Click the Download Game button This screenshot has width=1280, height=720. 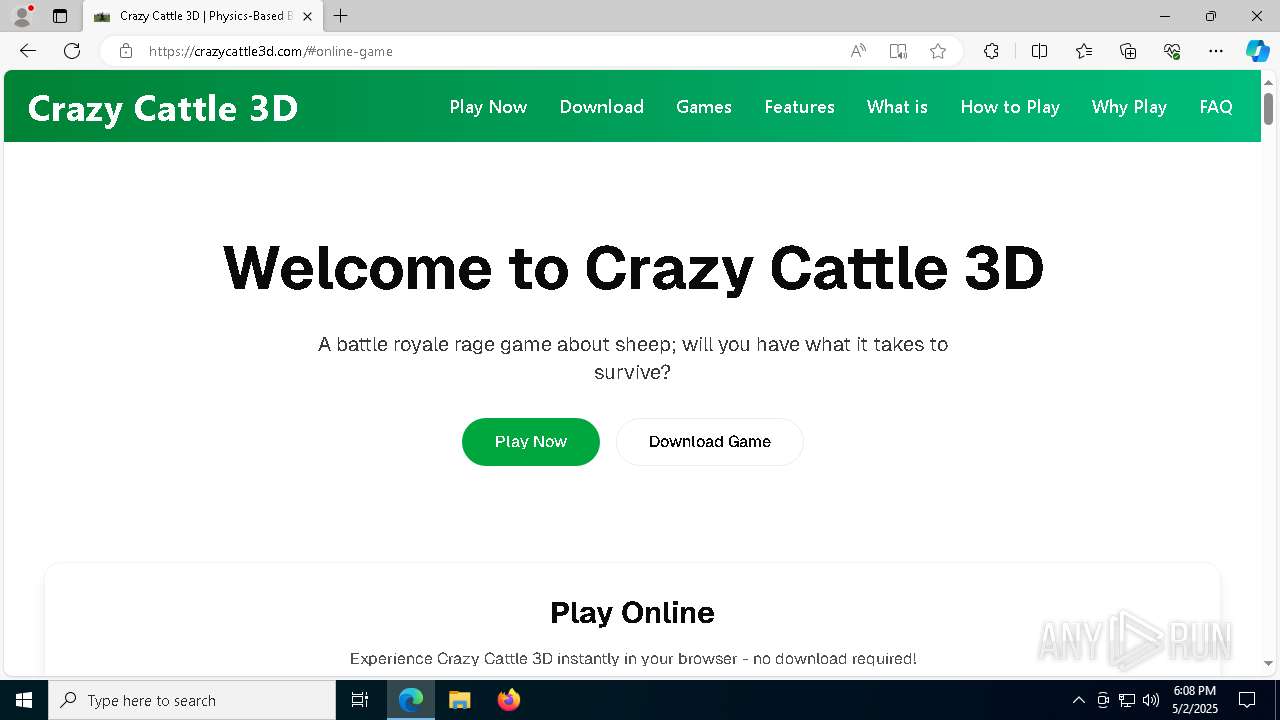coord(710,442)
